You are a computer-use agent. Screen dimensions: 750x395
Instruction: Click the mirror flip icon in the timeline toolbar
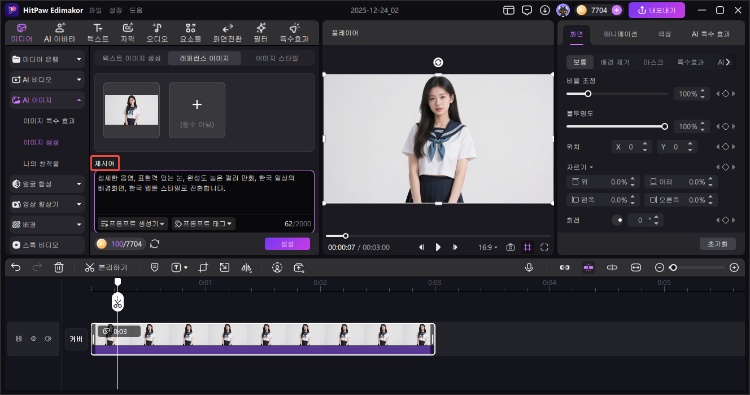[x=246, y=267]
